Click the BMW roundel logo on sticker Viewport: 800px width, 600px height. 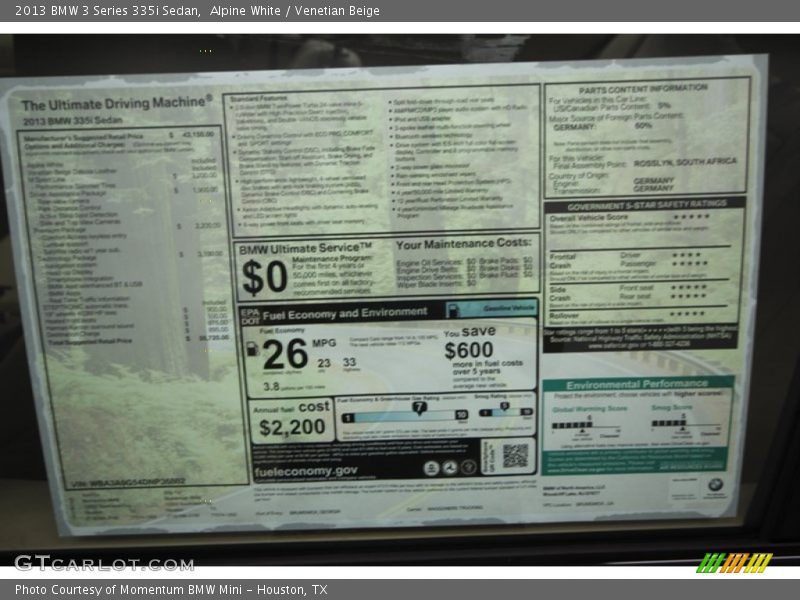tap(715, 485)
